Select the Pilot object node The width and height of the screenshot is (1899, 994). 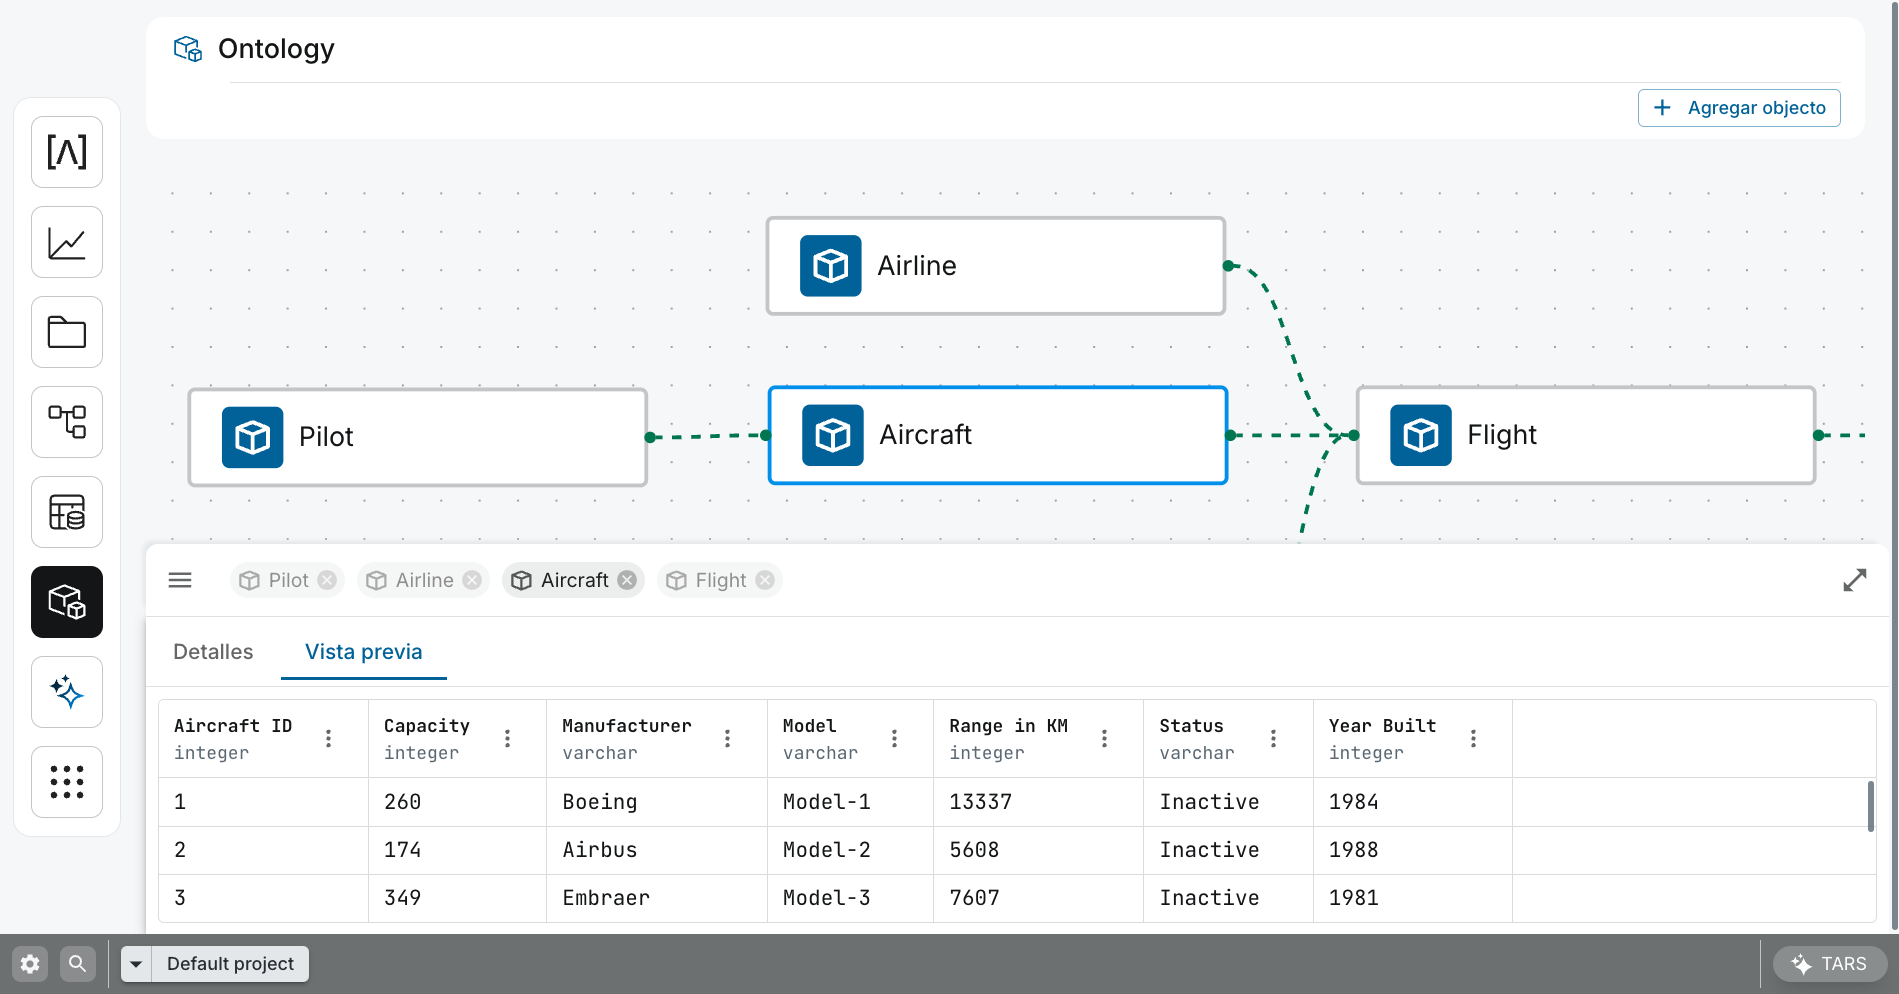click(x=418, y=437)
